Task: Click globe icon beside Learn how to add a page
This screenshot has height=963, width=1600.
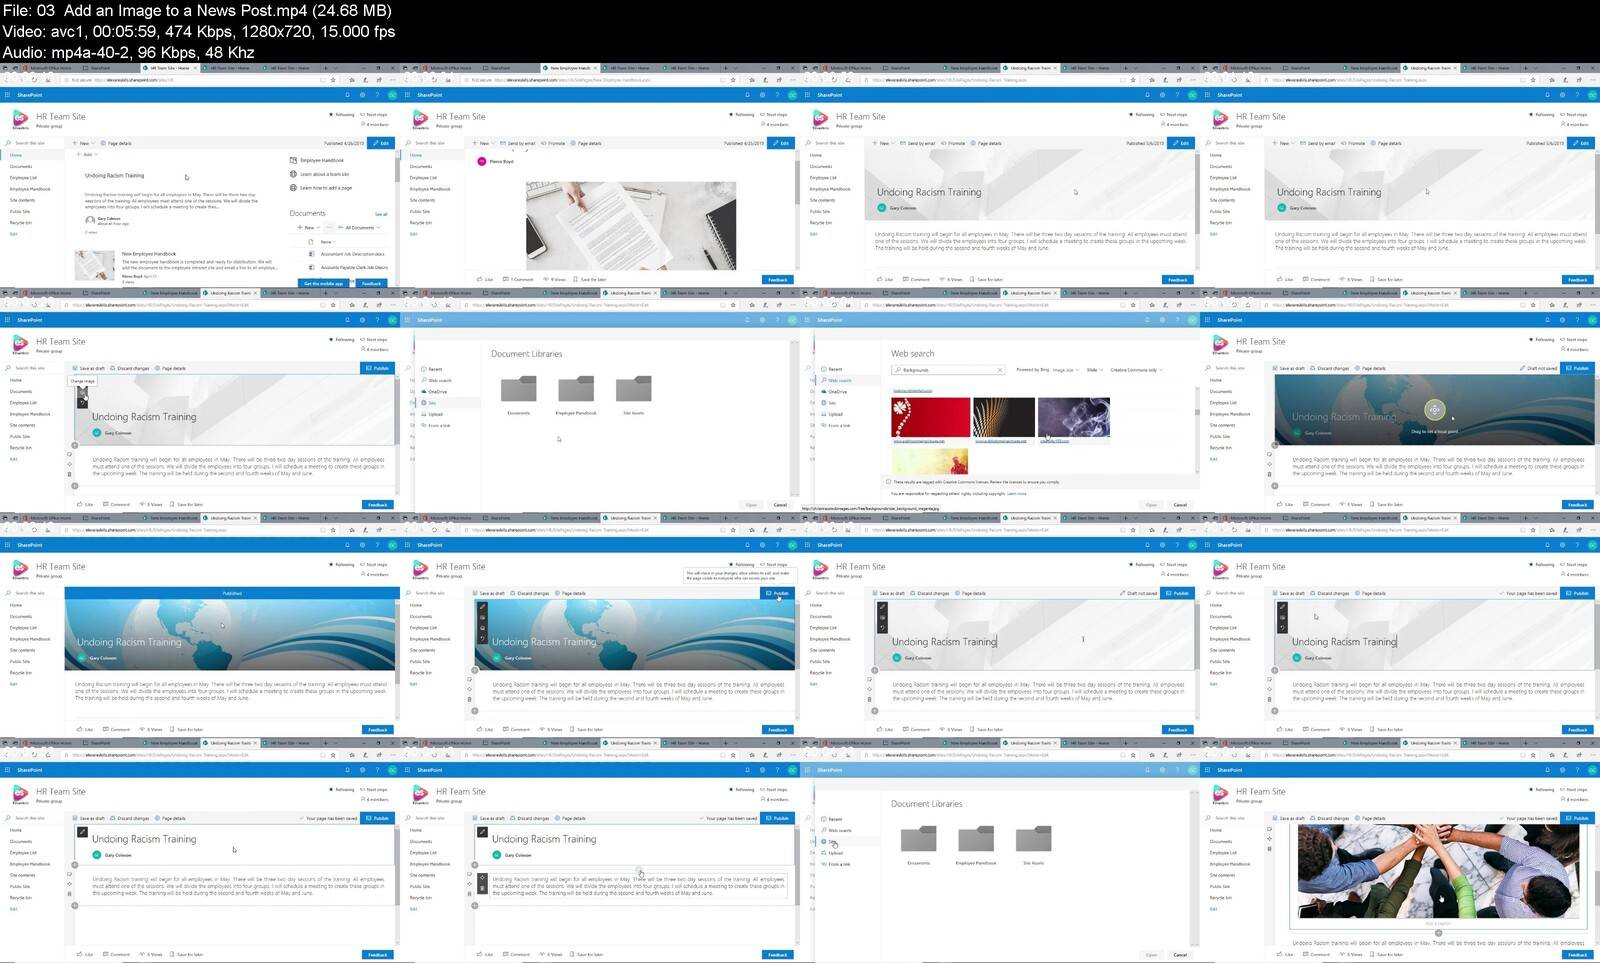Action: pyautogui.click(x=293, y=188)
